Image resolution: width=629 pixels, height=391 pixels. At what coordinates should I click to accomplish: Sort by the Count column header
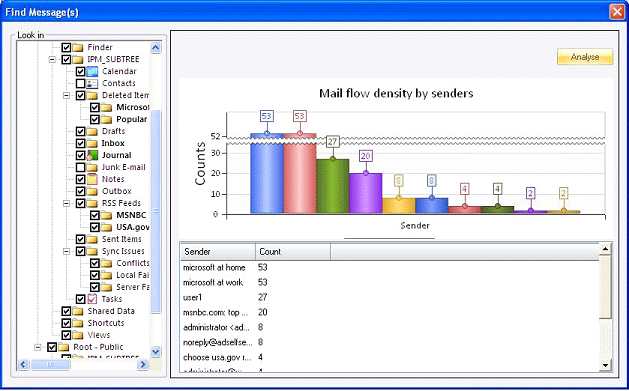click(293, 252)
